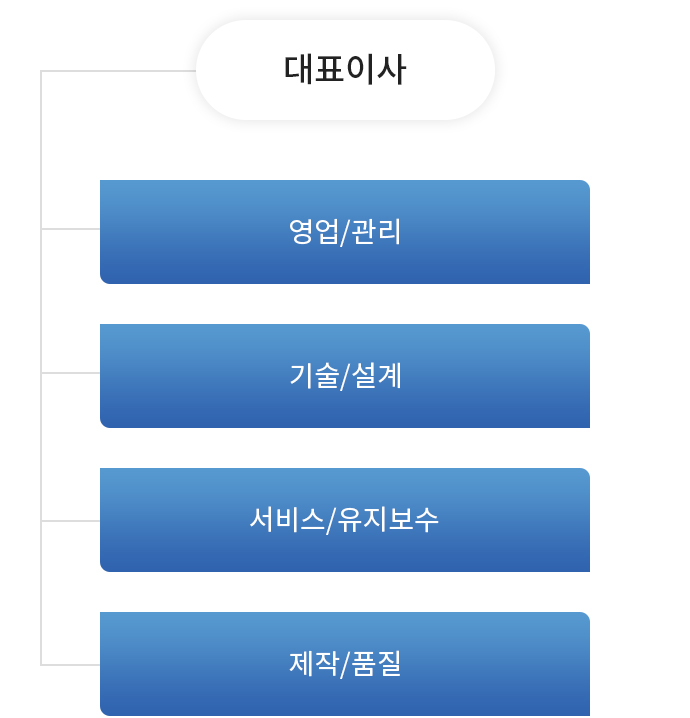Choose the 서비스/유지보수 blue box
This screenshot has height=718, width=690.
pyautogui.click(x=345, y=520)
